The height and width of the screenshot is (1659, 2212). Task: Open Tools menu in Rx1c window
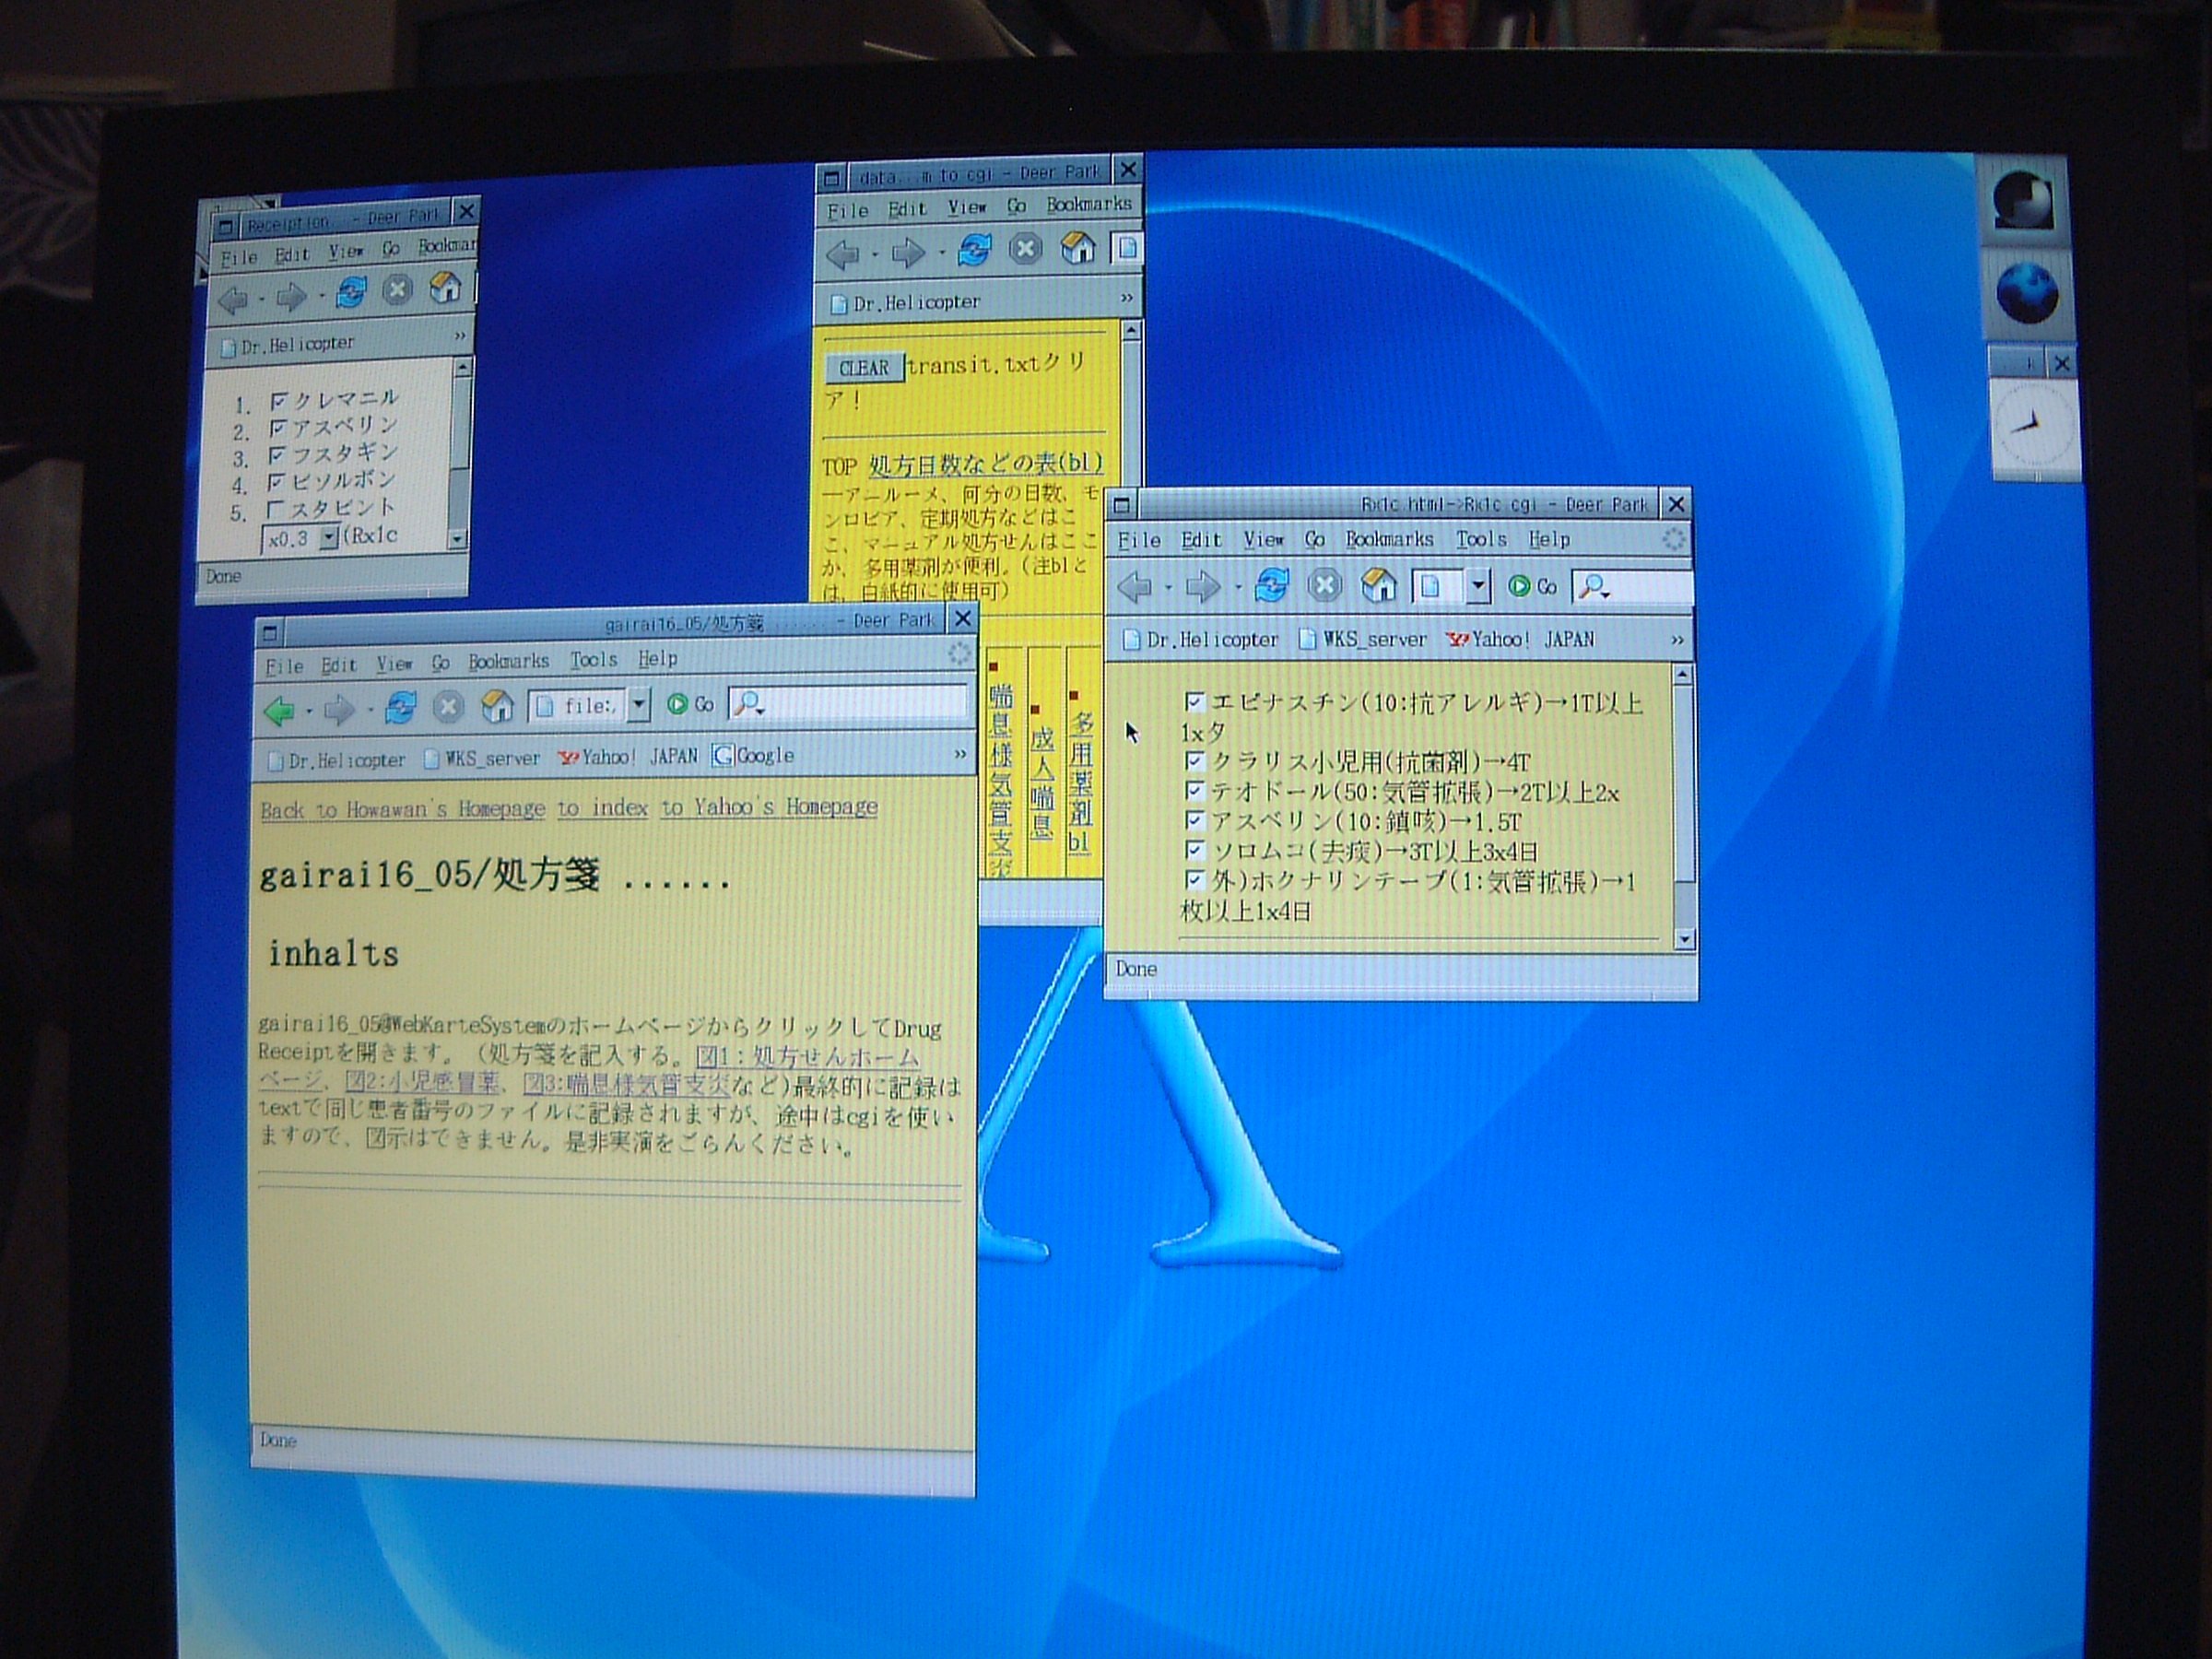1480,540
